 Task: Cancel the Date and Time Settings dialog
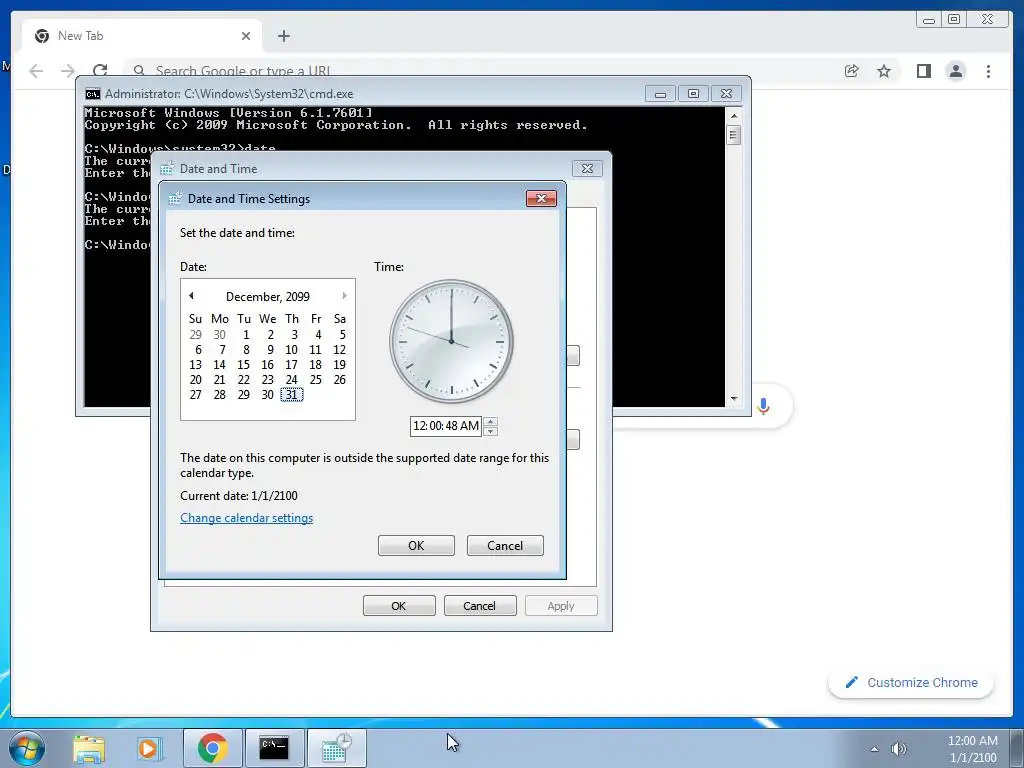point(505,546)
